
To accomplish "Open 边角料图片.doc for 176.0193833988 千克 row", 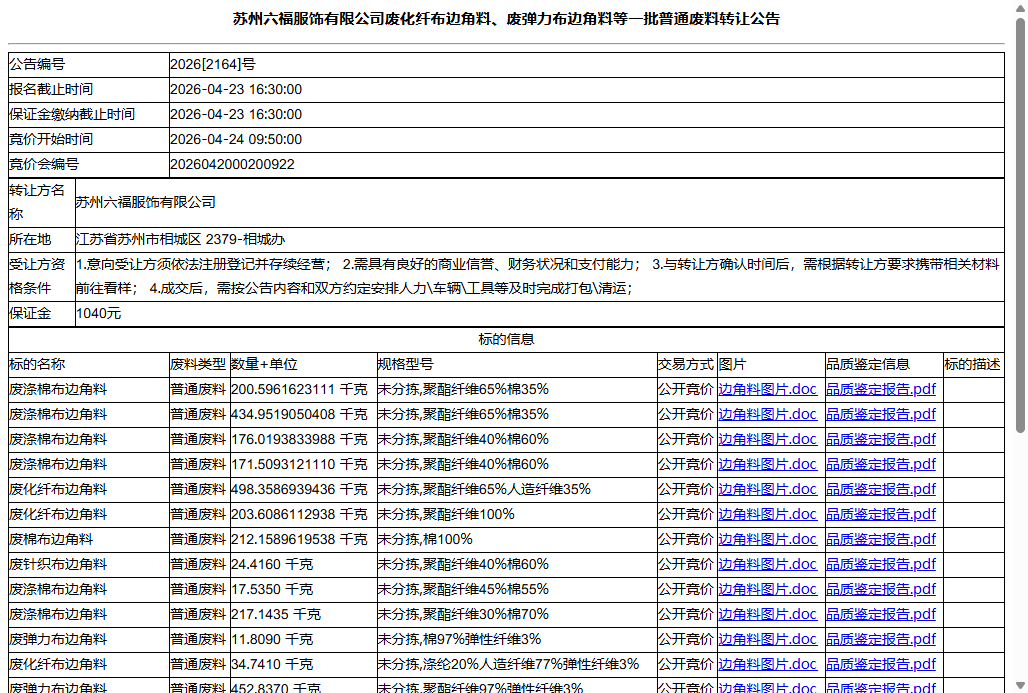I will 767,439.
